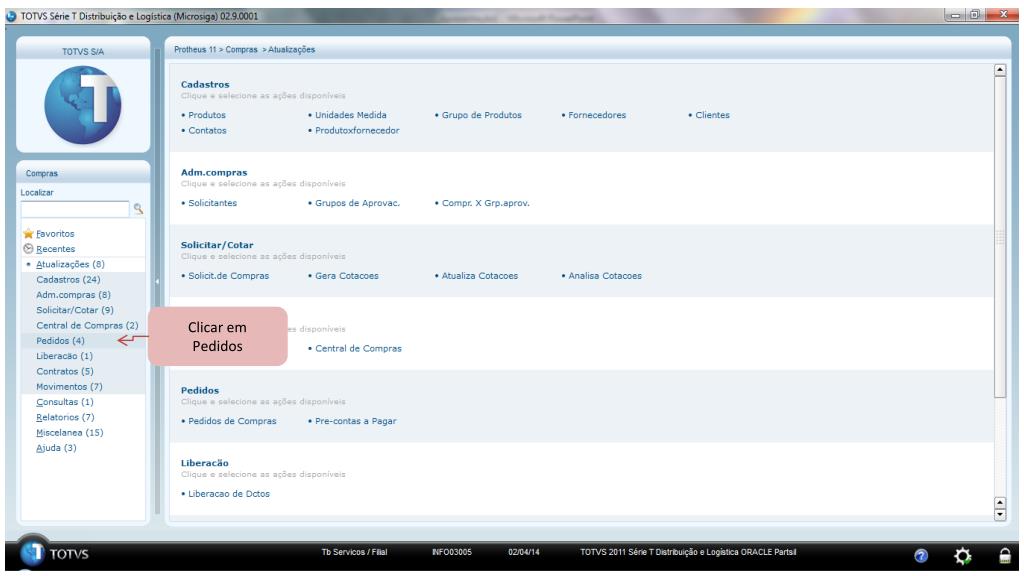Select Adm.compras (8) in sidebar
Image resolution: width=1024 pixels, height=576 pixels.
(x=73, y=295)
